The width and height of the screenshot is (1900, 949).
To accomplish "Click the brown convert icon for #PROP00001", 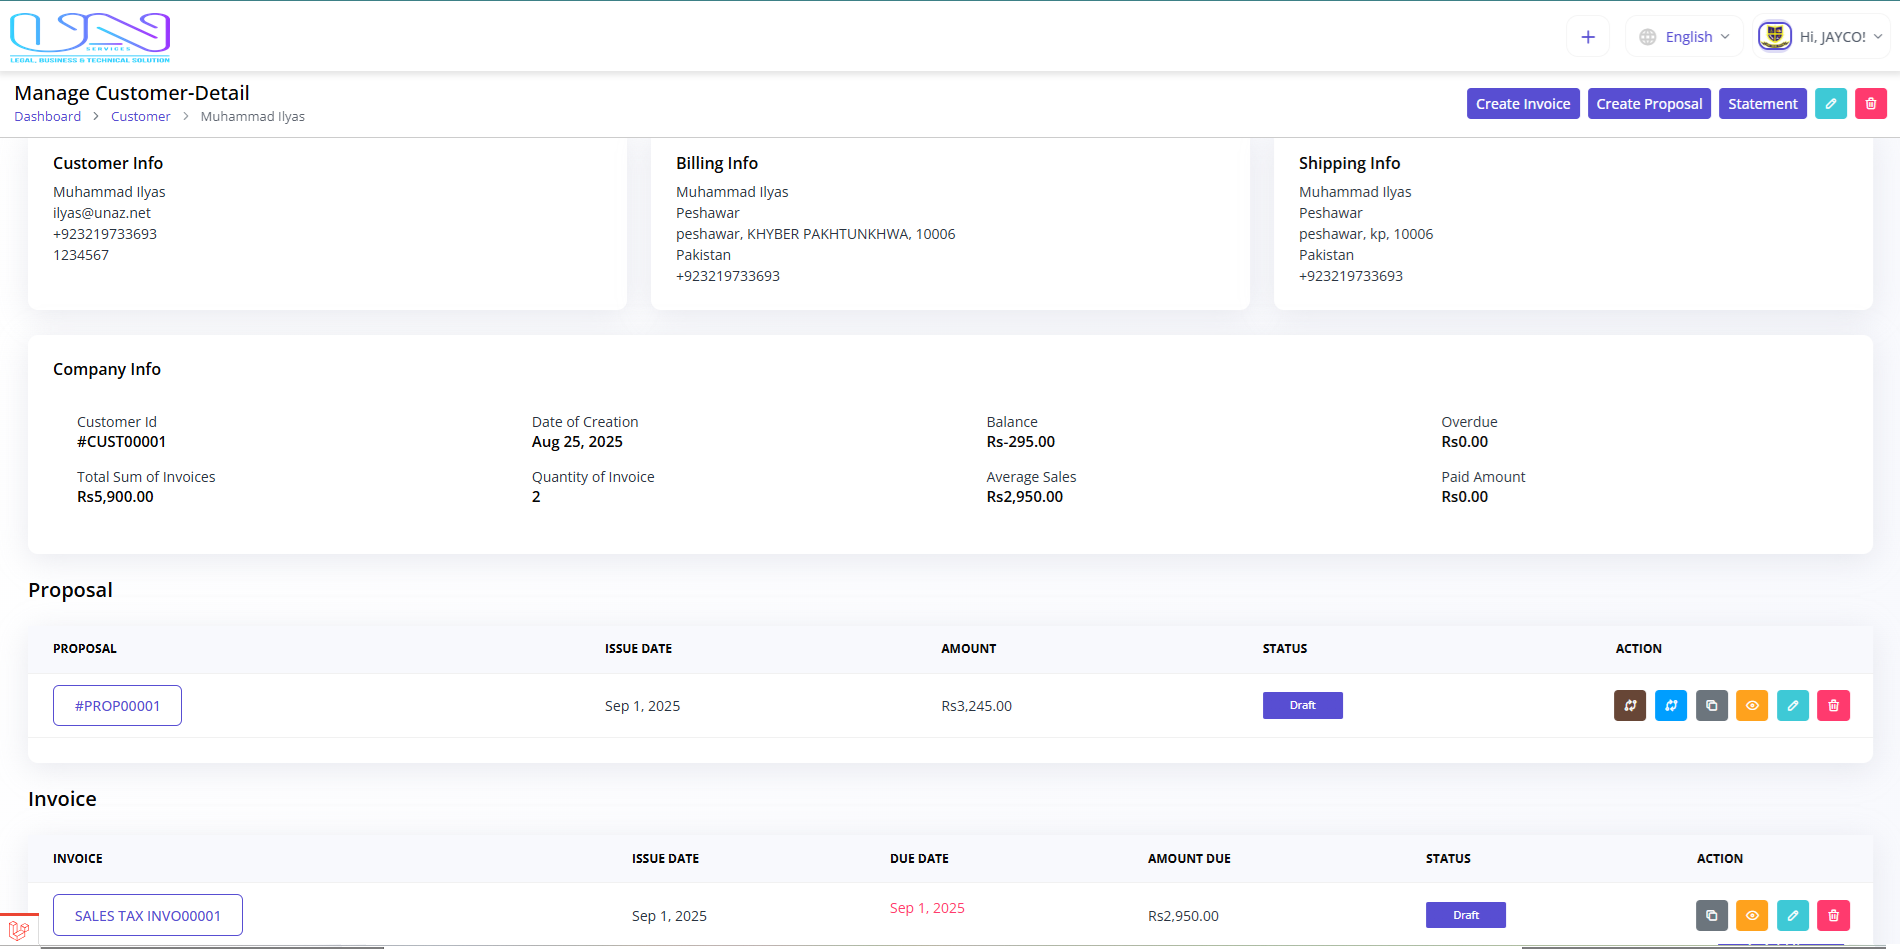I will pyautogui.click(x=1629, y=706).
